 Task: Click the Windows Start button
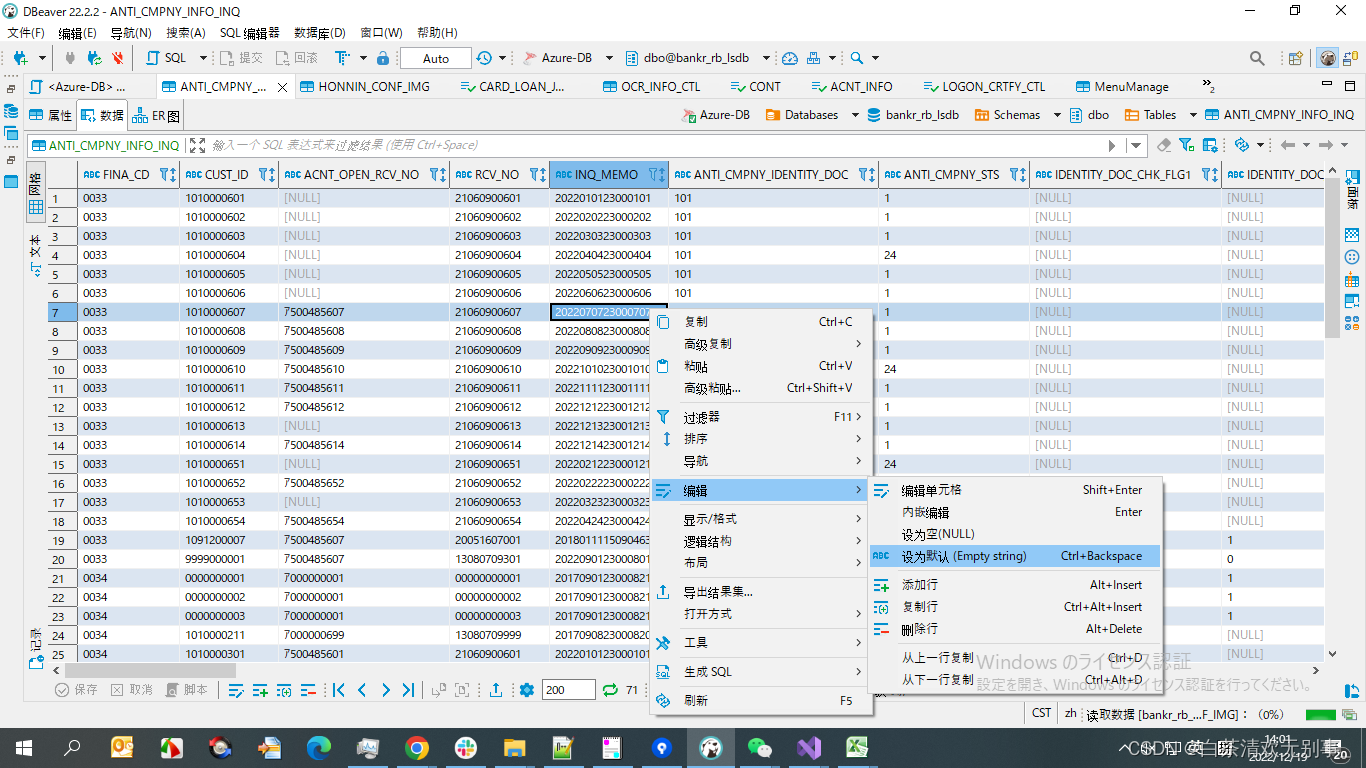23,747
